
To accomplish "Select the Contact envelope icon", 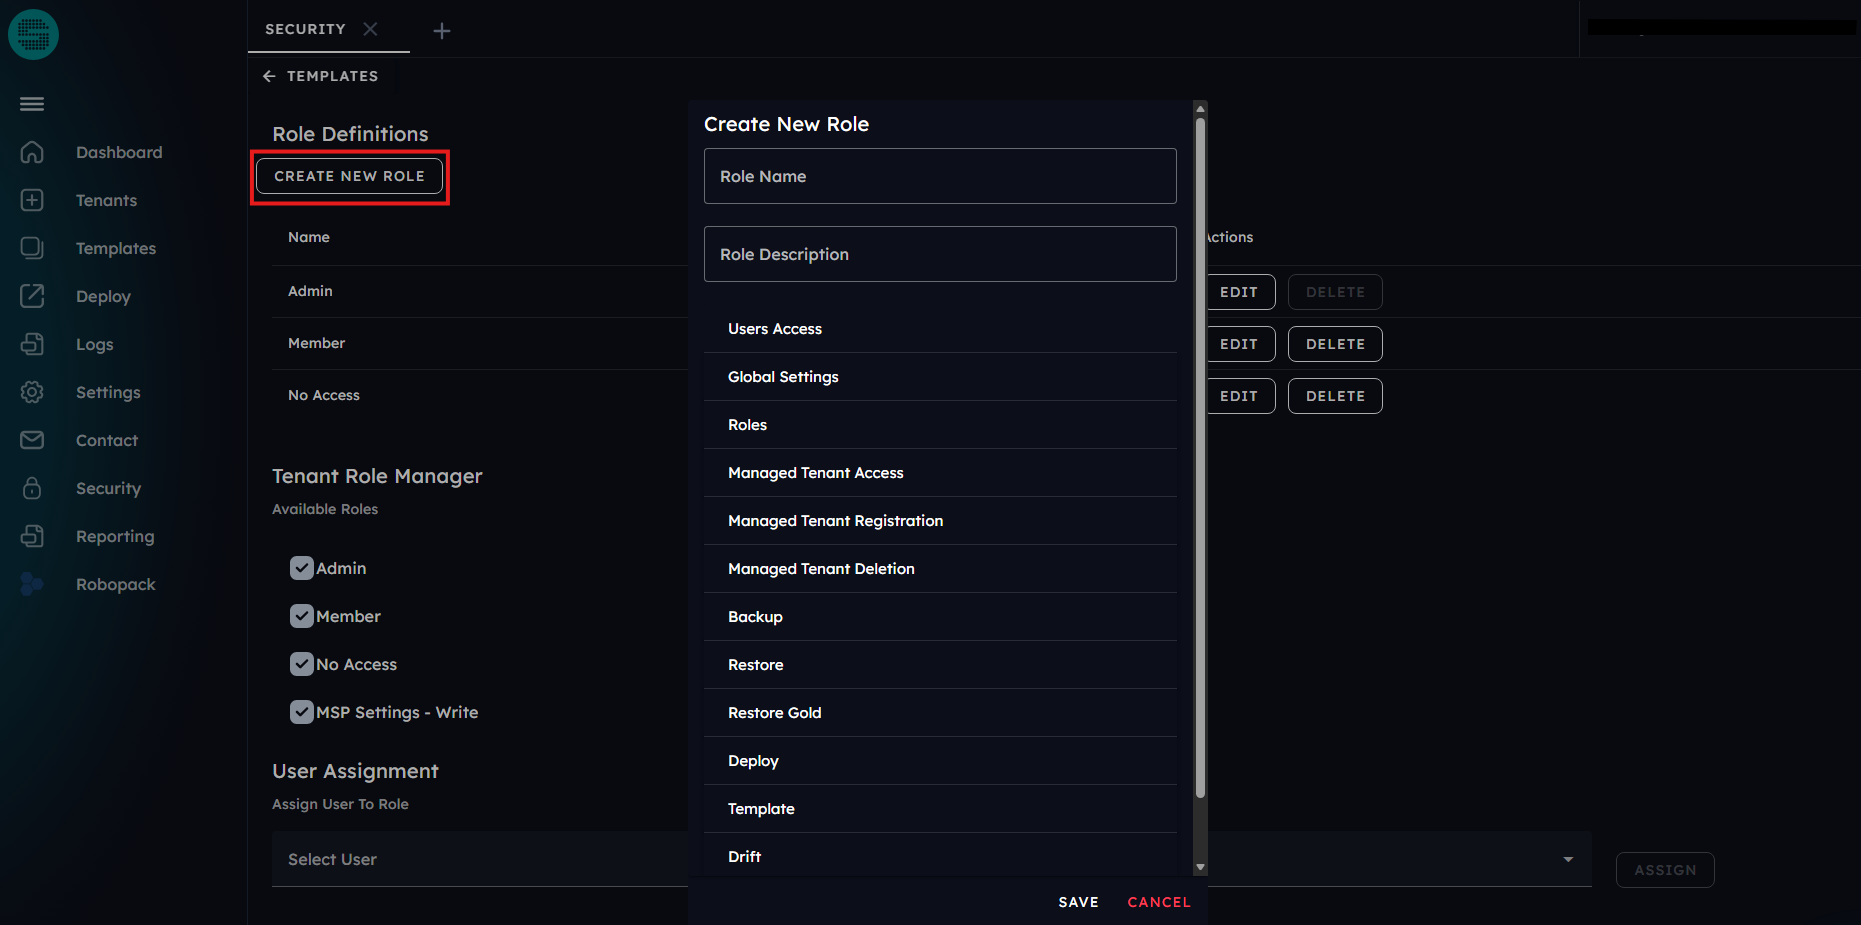I will [32, 440].
